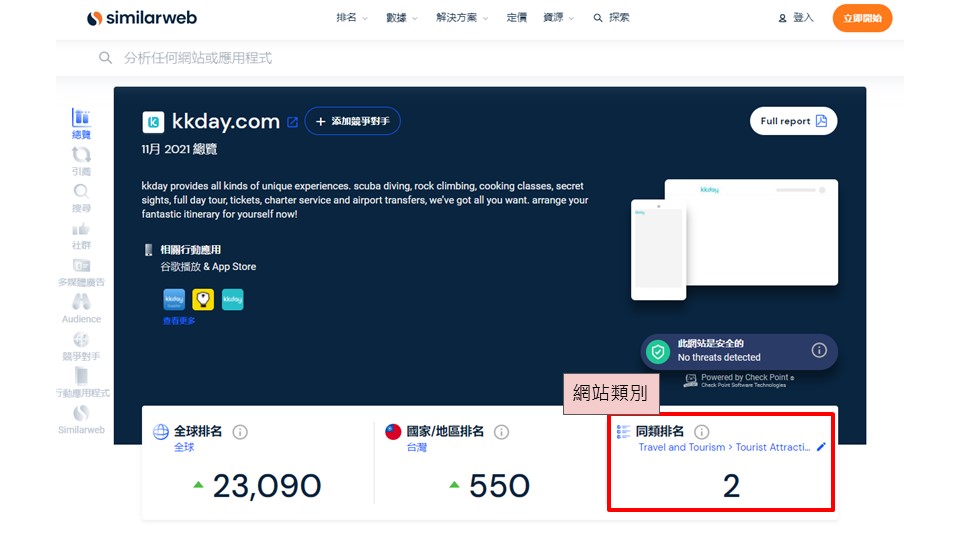Expand the 資源 menu

558,18
